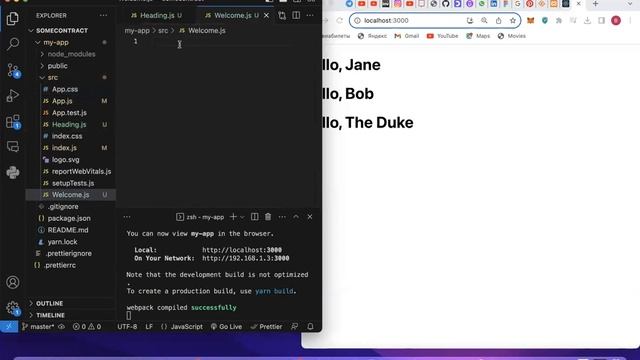Open Chrome tab search dropdown
Screen dimensions: 640x360
630,4
